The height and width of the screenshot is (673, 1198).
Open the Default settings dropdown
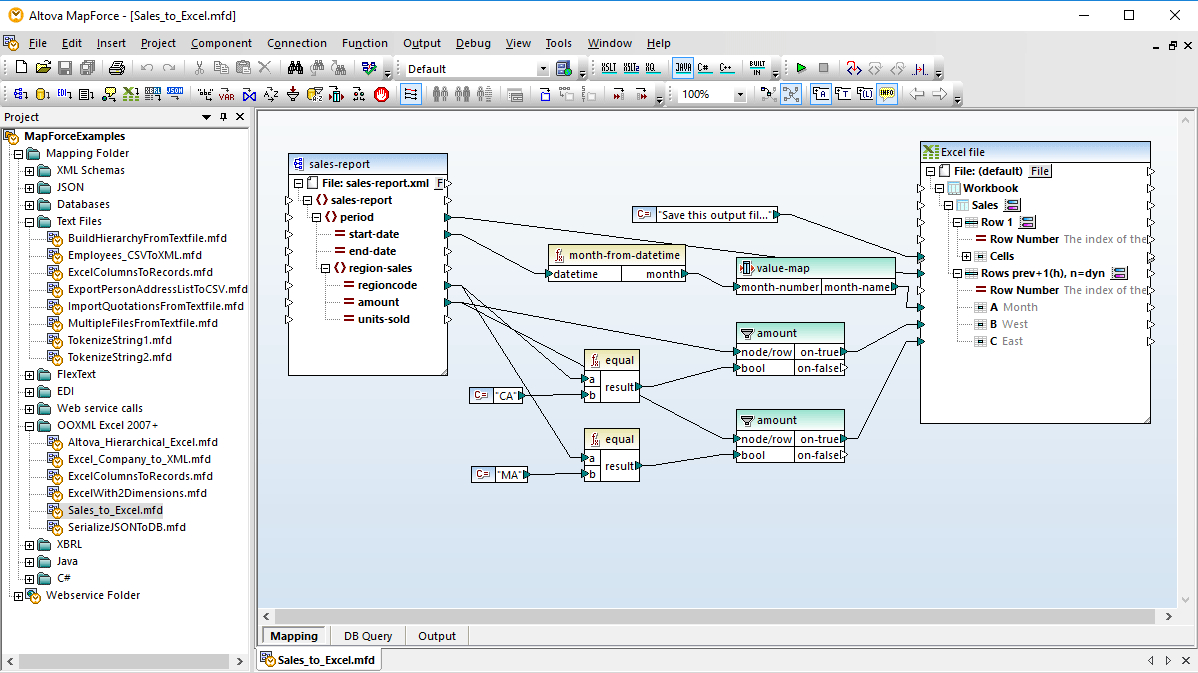pyautogui.click(x=544, y=67)
